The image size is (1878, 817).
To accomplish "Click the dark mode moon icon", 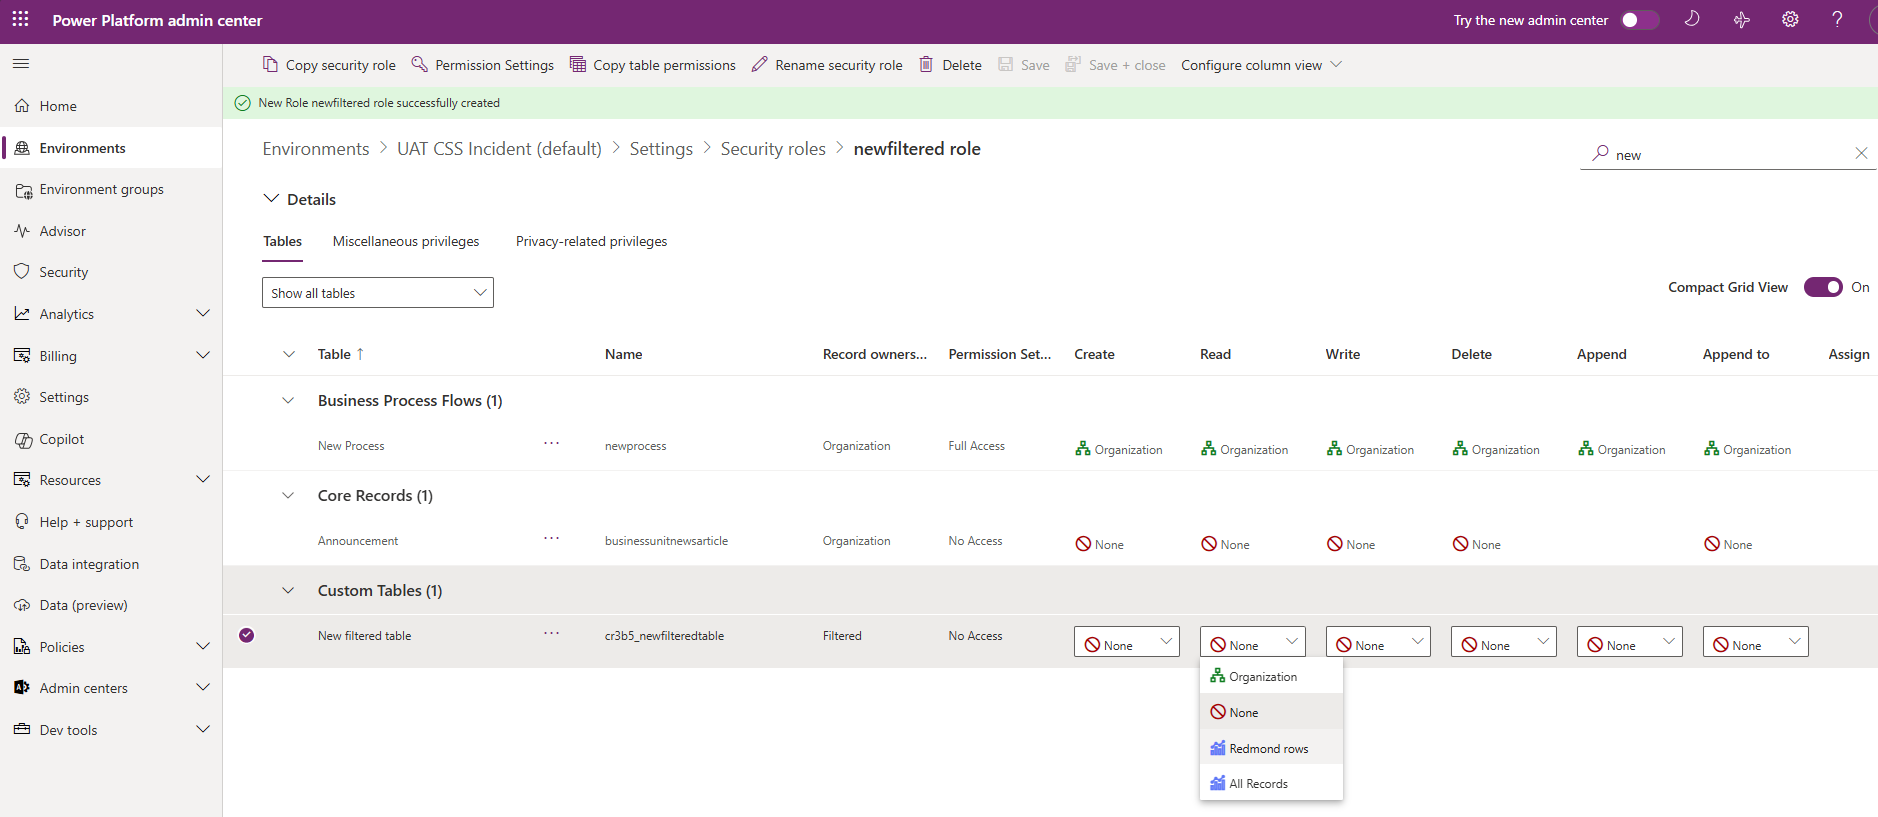I will click(1692, 19).
